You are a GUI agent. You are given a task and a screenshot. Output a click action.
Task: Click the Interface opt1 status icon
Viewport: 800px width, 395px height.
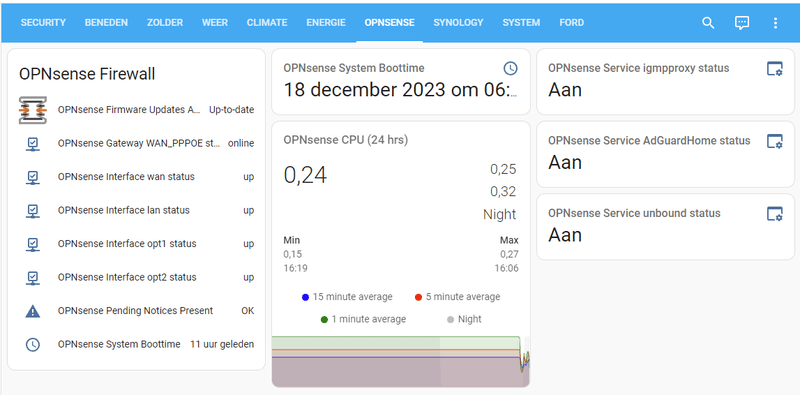pyautogui.click(x=33, y=244)
